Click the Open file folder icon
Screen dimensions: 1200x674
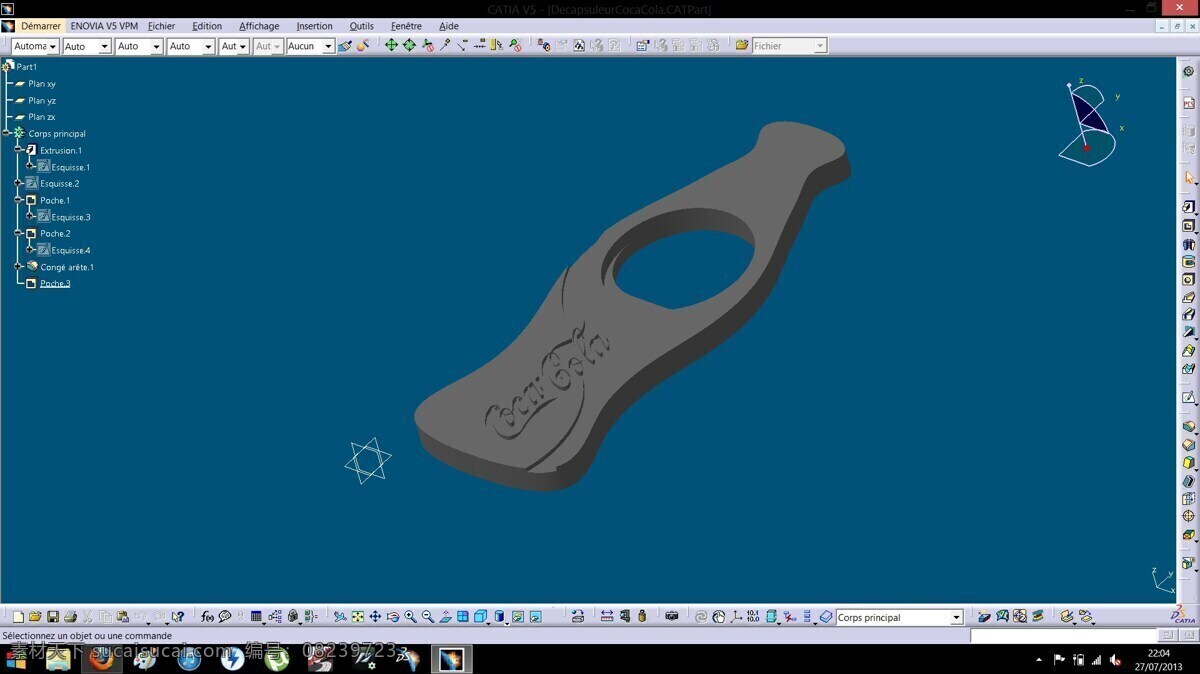[35, 617]
